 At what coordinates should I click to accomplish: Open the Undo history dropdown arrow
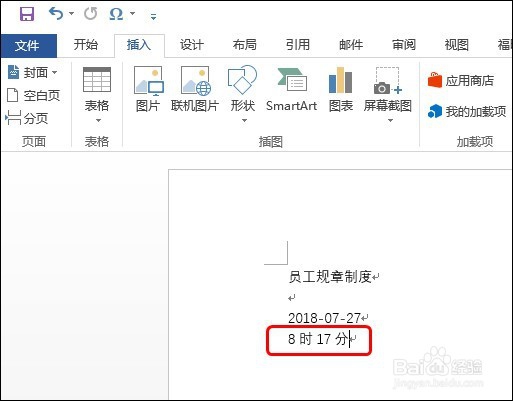71,14
